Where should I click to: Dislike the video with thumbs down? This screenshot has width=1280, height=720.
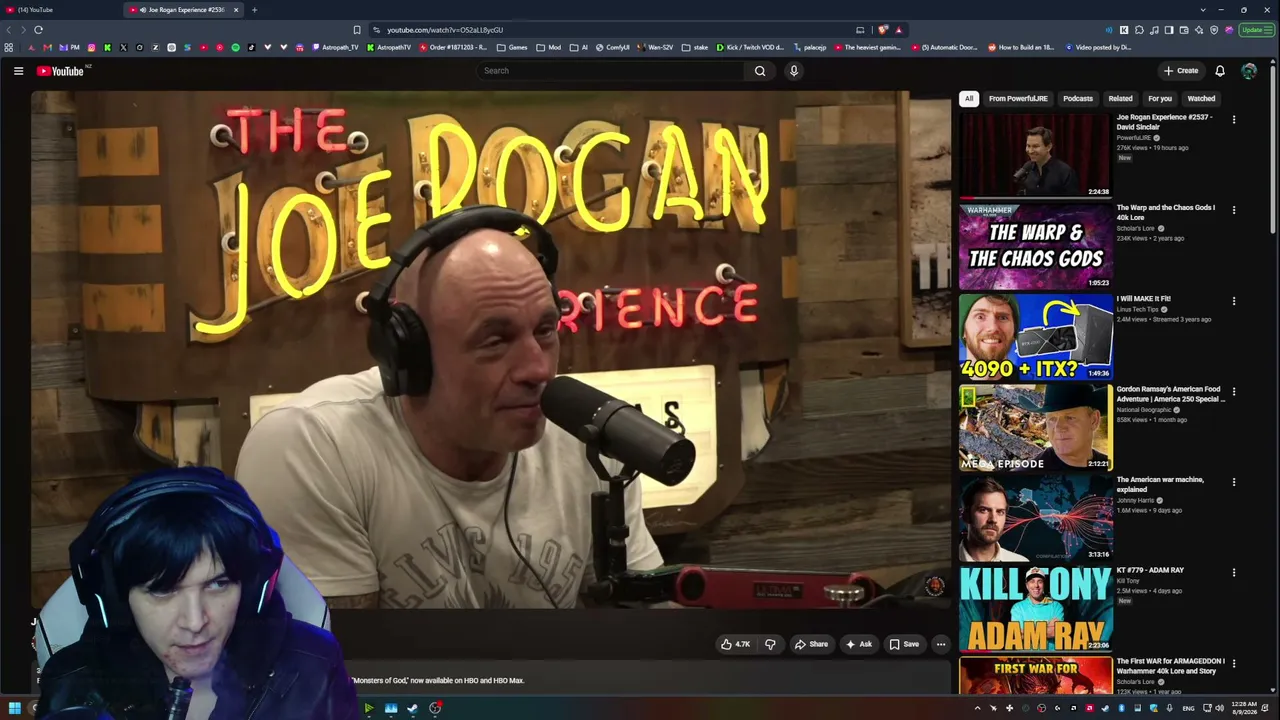(770, 644)
